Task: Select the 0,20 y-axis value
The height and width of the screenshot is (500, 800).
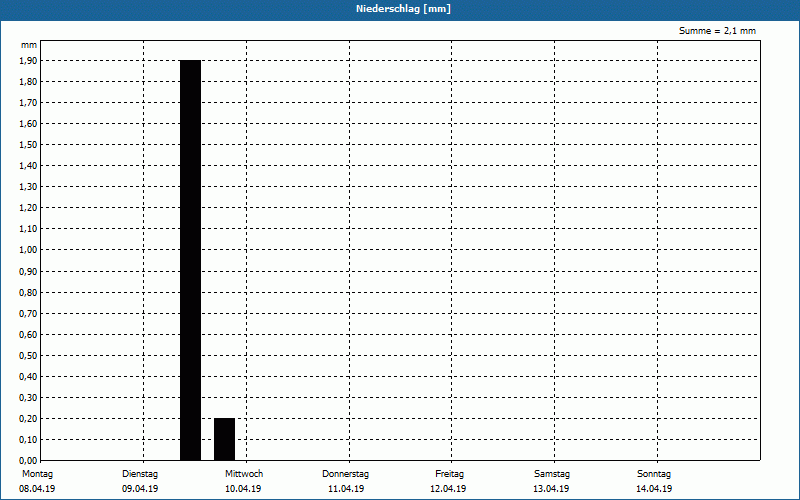Action: (28, 418)
